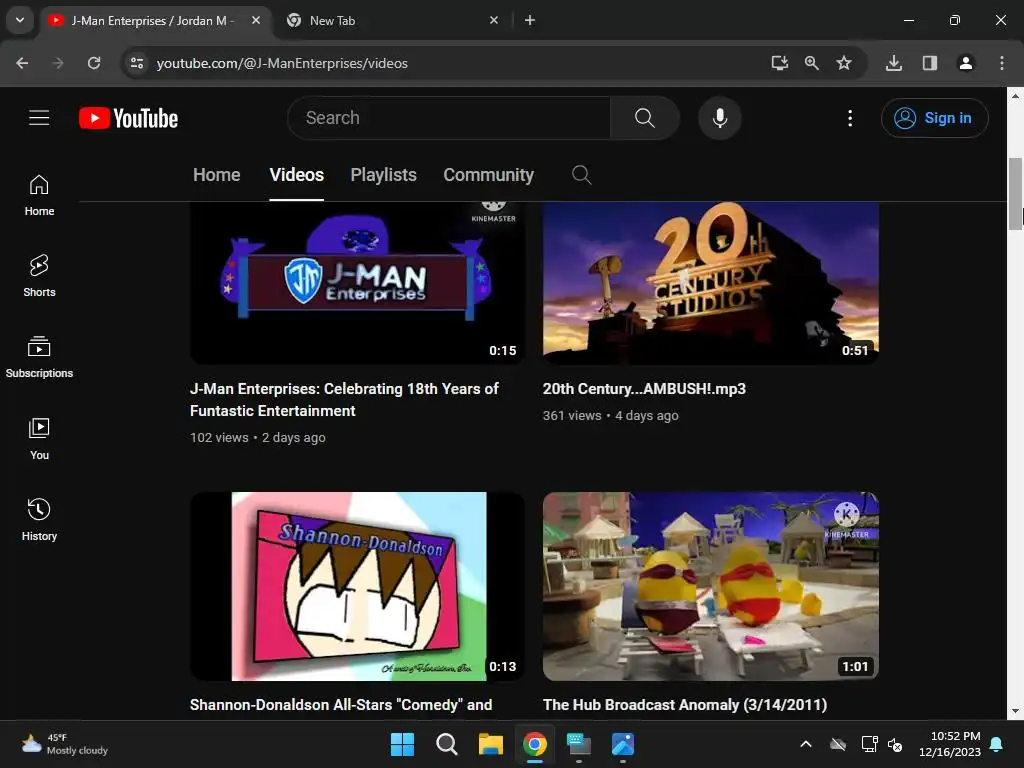Go to Home in sidebar

tap(39, 195)
